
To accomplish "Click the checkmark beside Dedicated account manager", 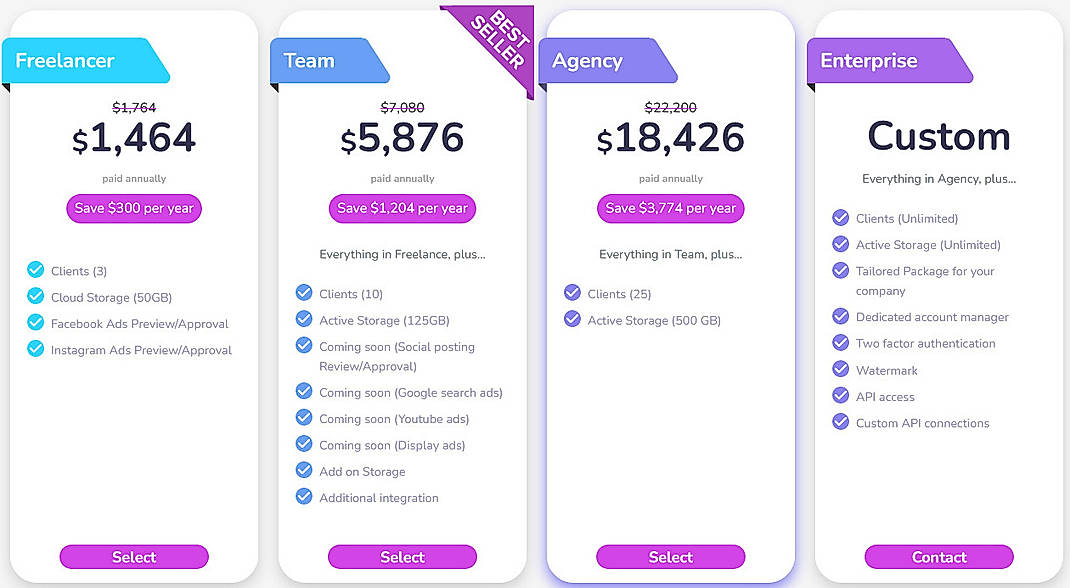I will (840, 316).
